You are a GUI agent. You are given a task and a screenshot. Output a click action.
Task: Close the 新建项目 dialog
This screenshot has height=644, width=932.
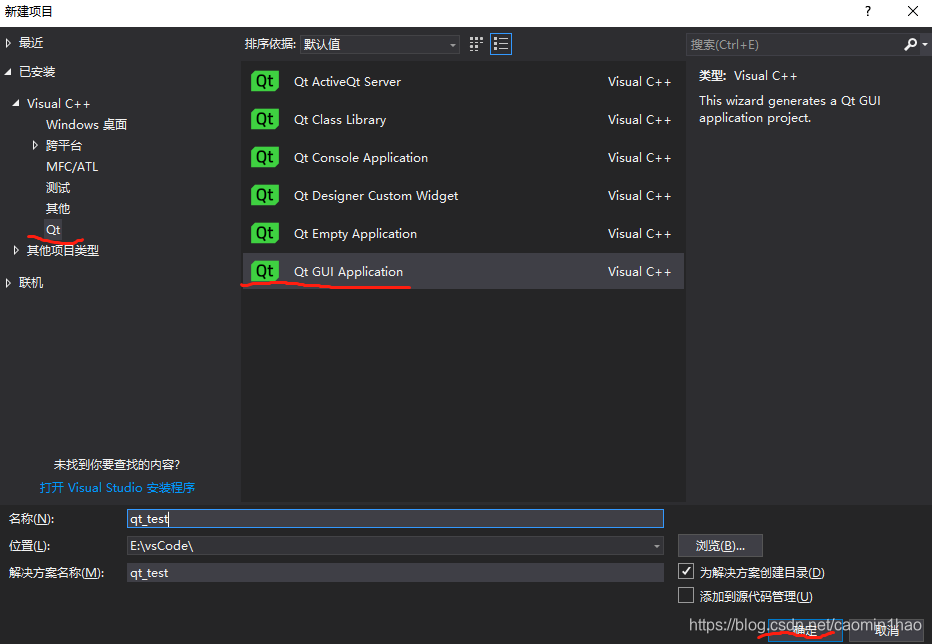pos(913,11)
